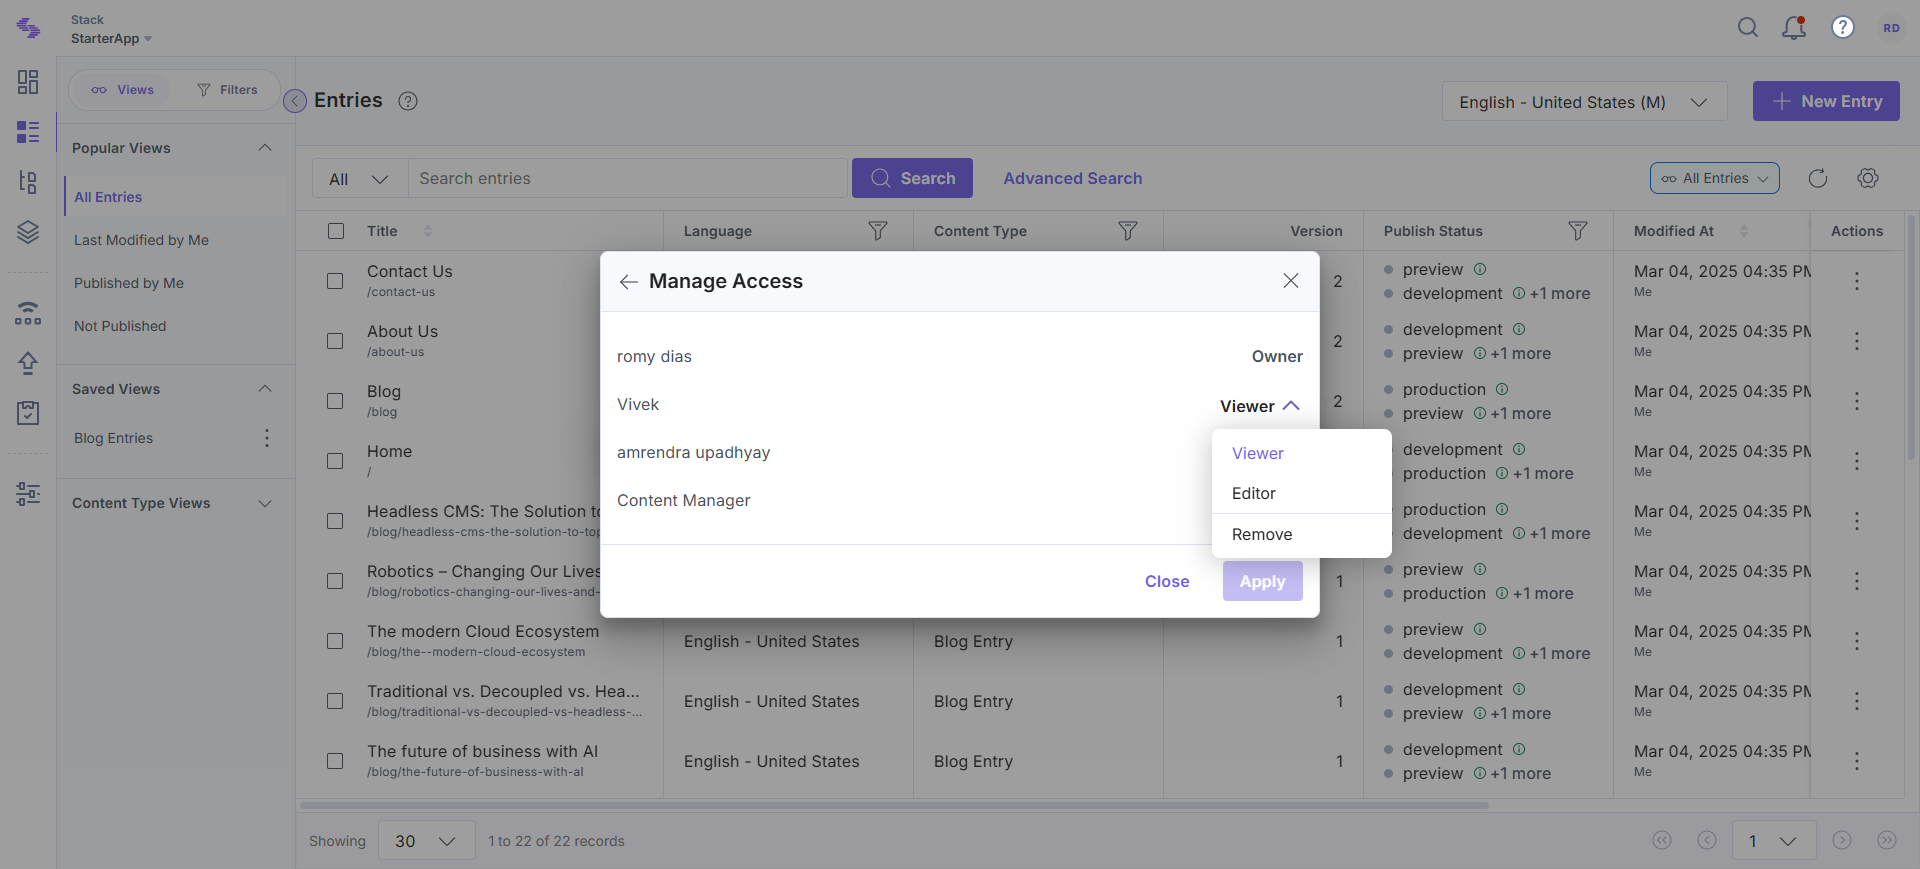
Task: Toggle the select-all entries checkbox
Action: pos(336,231)
